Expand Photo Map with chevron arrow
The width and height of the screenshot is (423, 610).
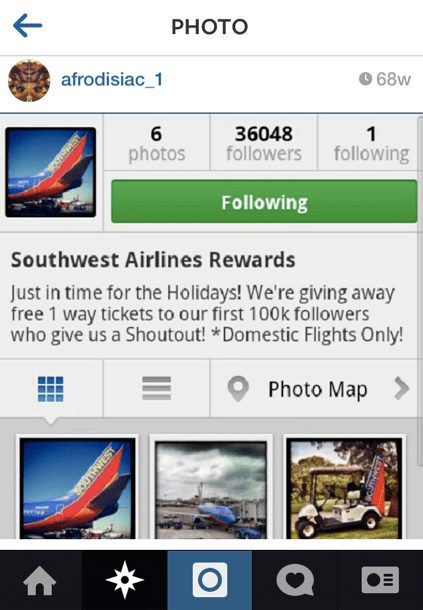[402, 388]
